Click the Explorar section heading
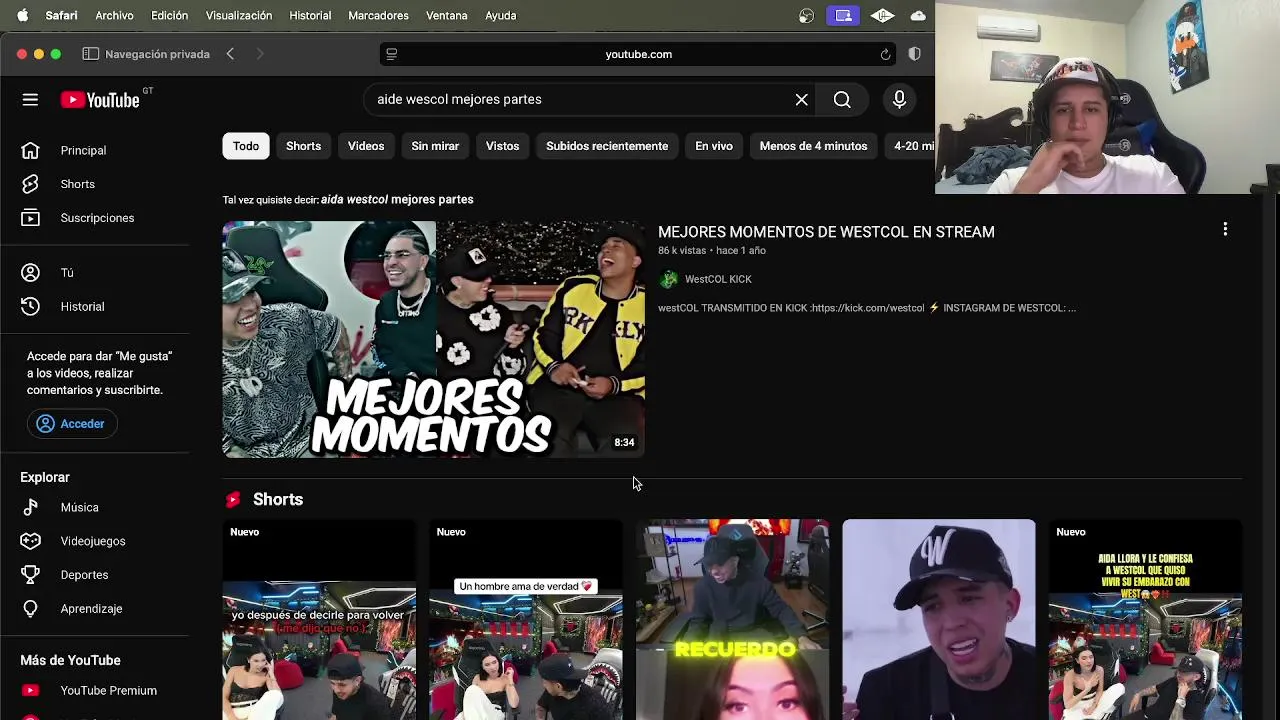This screenshot has width=1280, height=720. [x=45, y=477]
